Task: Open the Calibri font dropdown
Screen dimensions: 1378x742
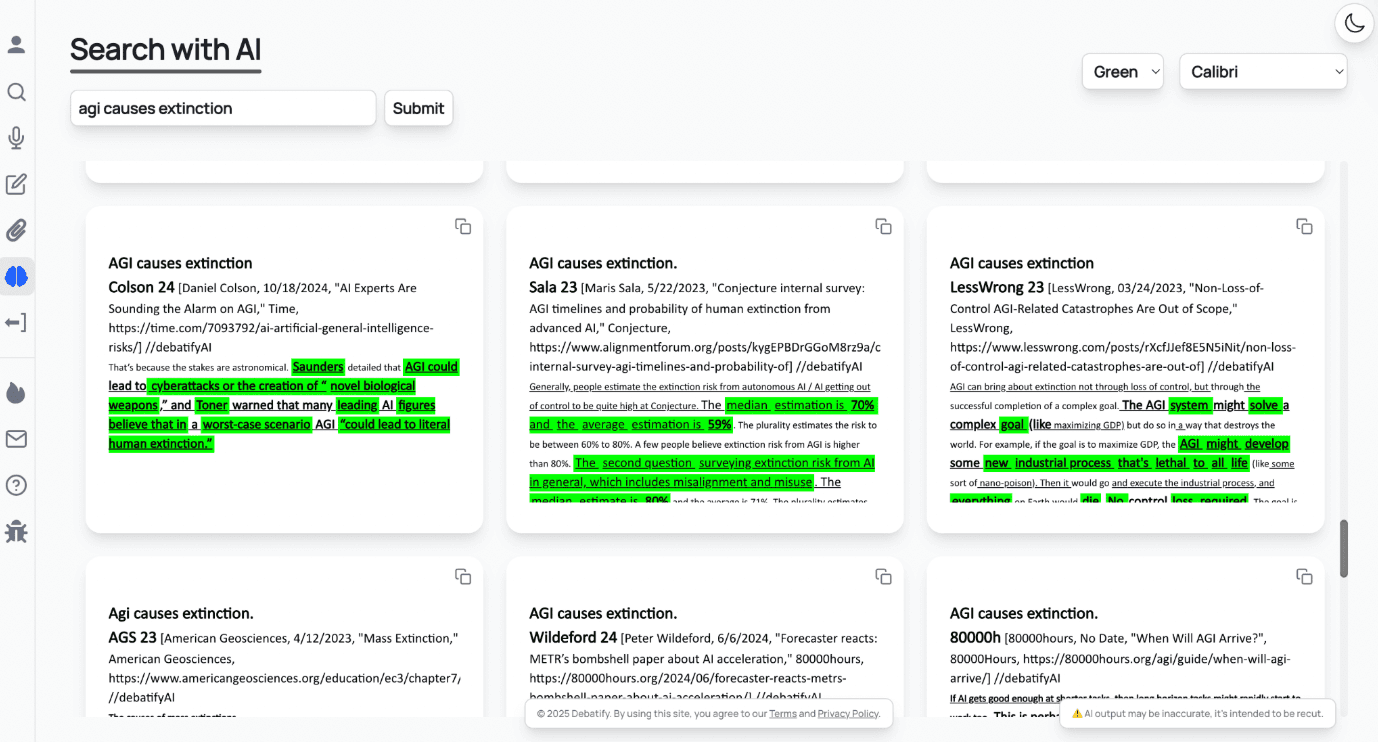Action: 1262,72
